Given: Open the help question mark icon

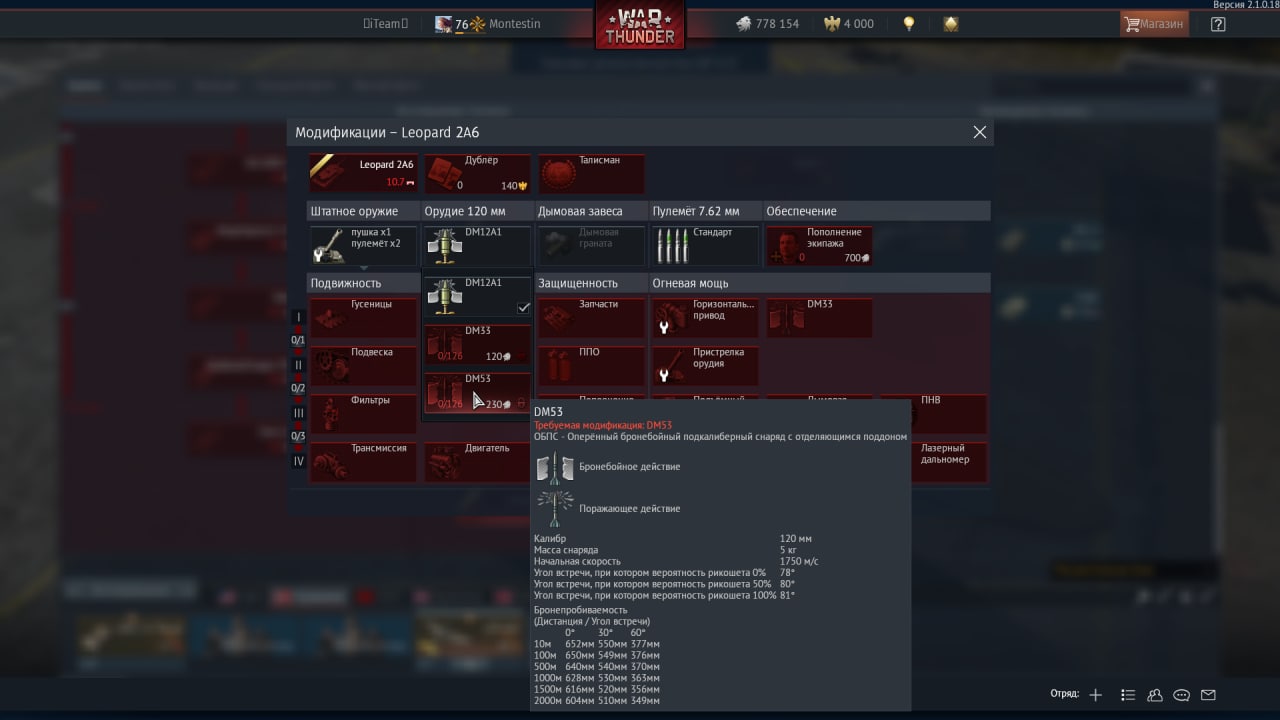Looking at the screenshot, I should click(x=1218, y=24).
